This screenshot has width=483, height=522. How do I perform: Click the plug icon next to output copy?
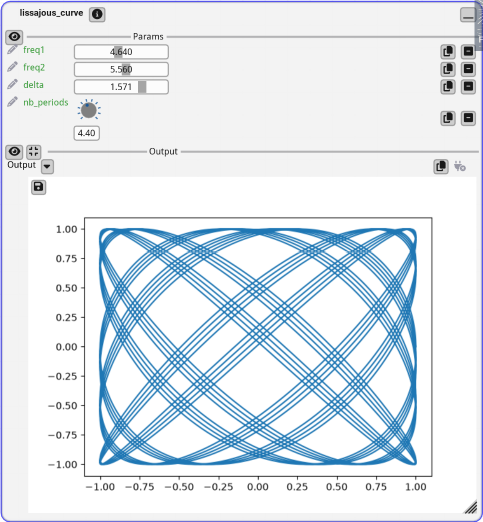460,166
